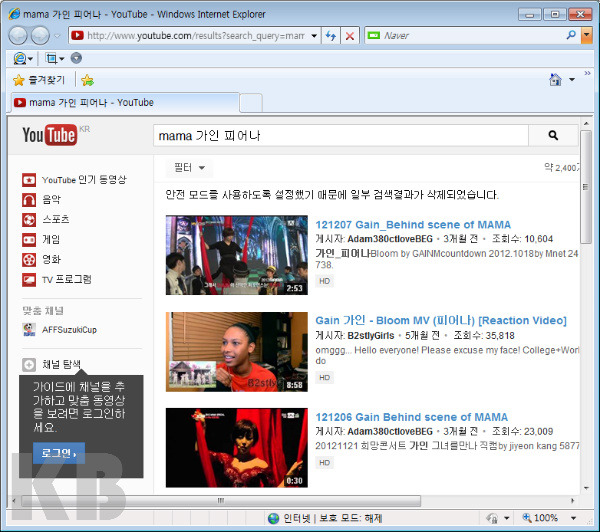This screenshot has height=532, width=600.
Task: Click the YouTube search input field
Action: click(x=341, y=135)
